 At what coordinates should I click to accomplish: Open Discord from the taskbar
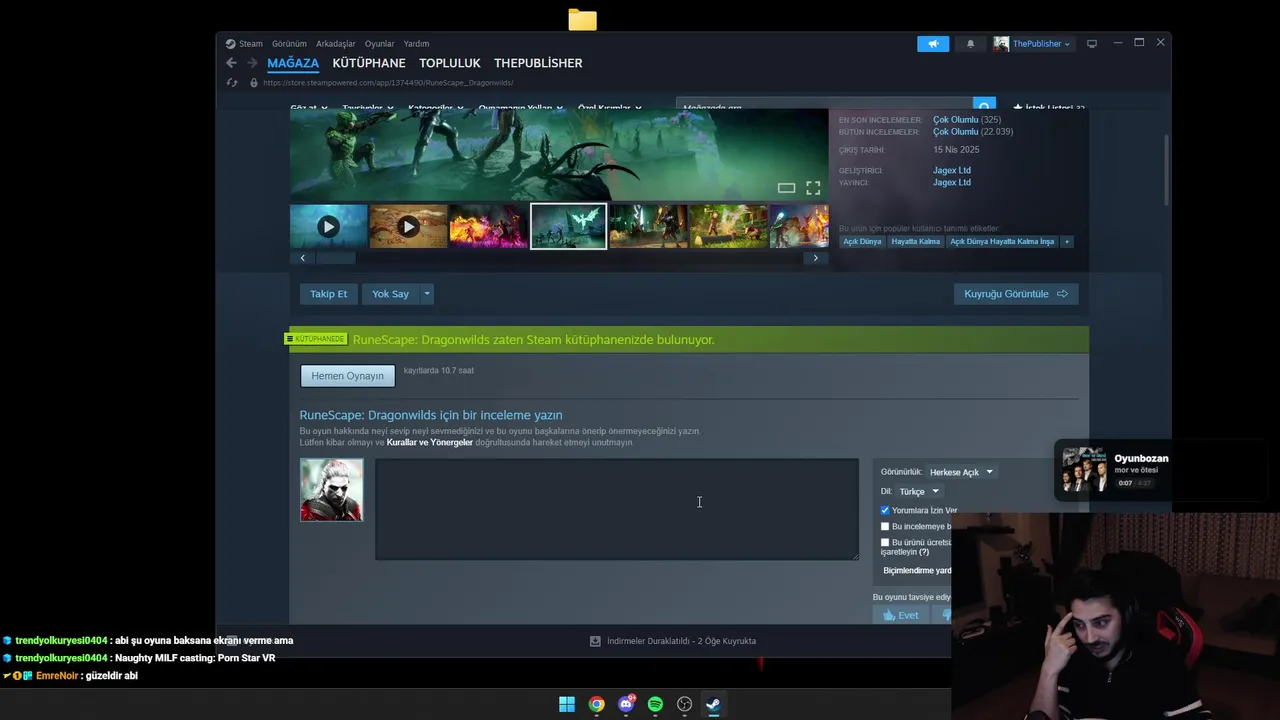click(626, 704)
